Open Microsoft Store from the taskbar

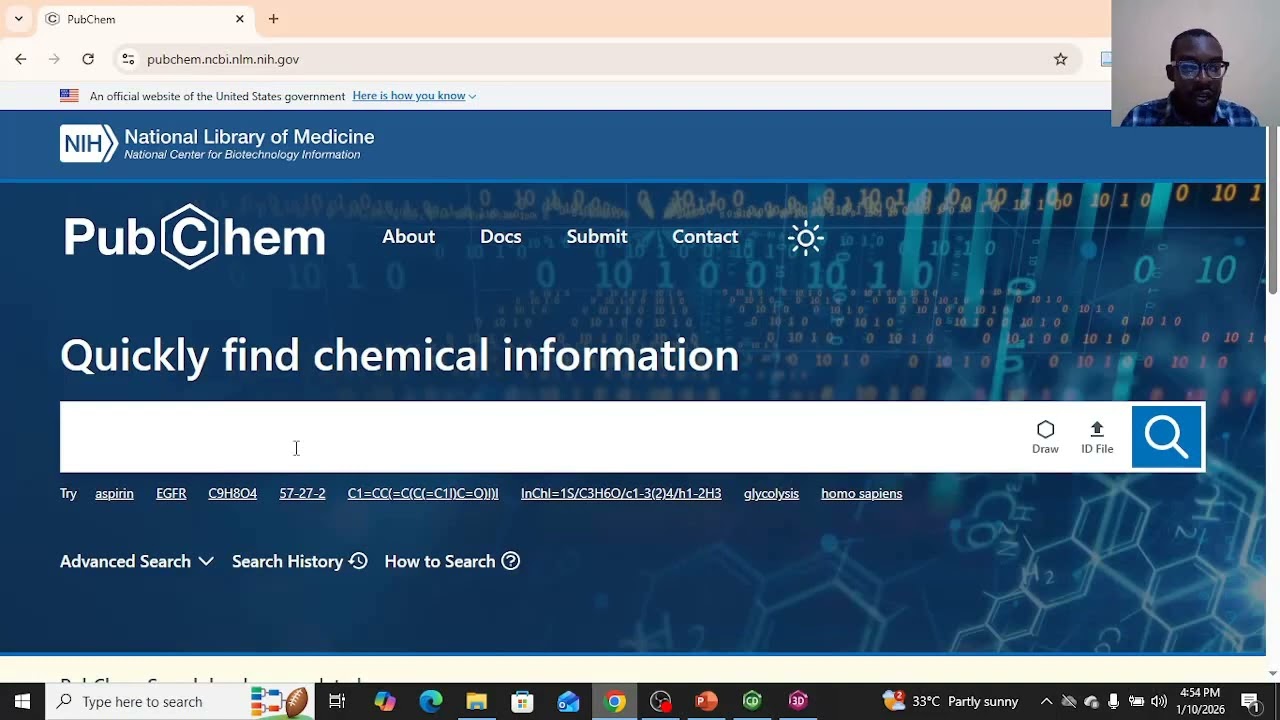523,702
